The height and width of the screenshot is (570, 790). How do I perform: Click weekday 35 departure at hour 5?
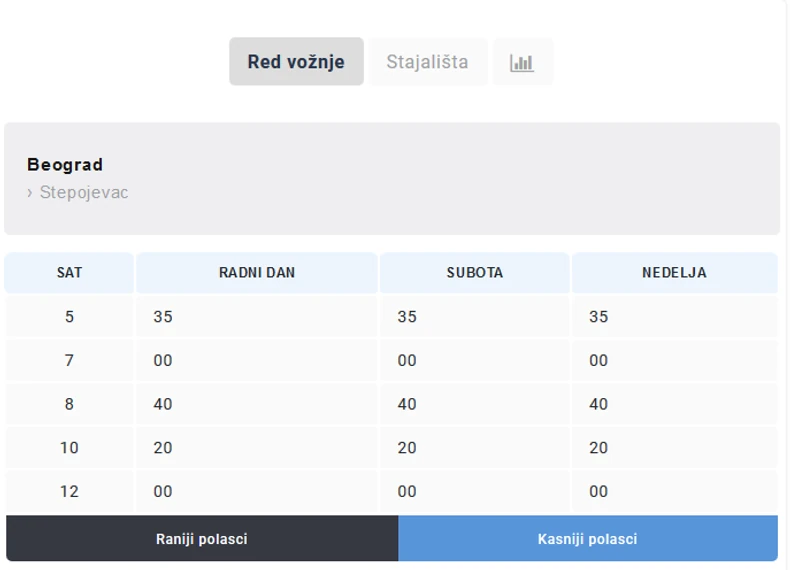(x=163, y=317)
